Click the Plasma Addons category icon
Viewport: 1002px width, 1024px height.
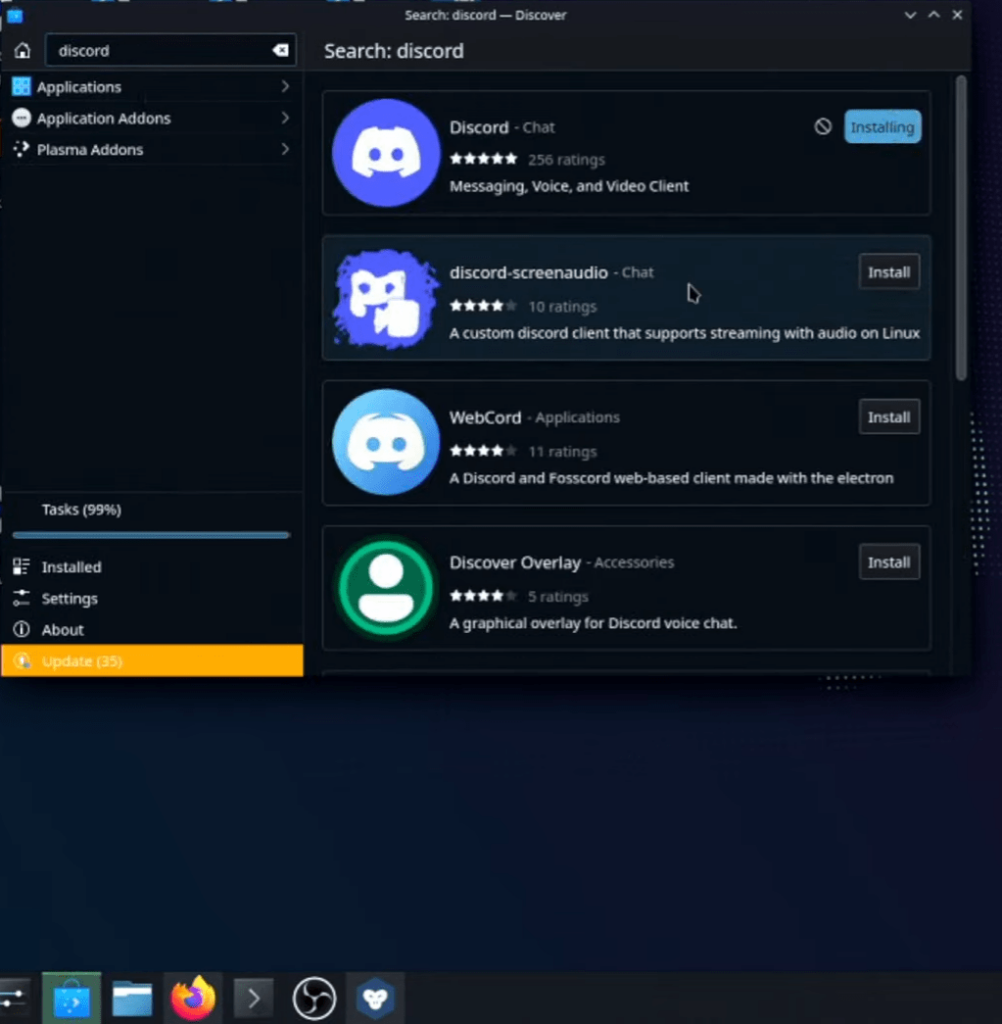(x=22, y=149)
